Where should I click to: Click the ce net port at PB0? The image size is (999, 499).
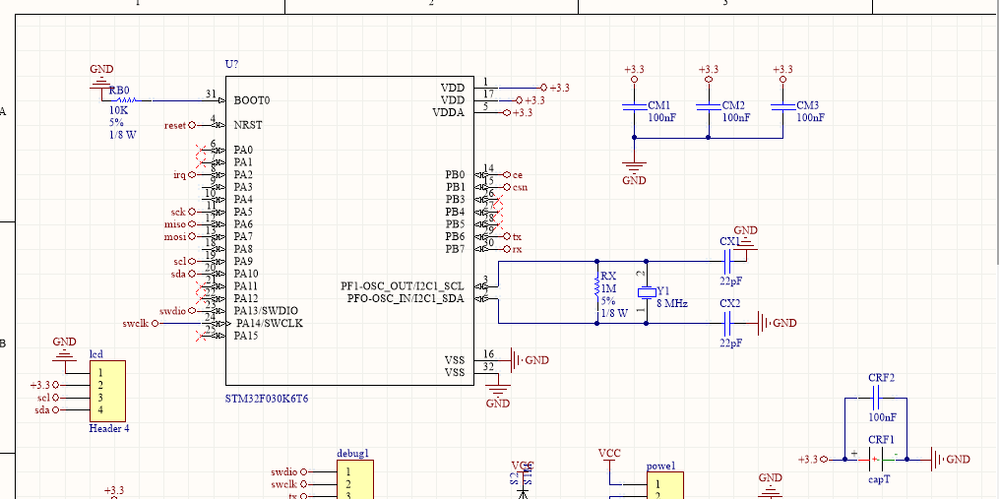(x=513, y=174)
